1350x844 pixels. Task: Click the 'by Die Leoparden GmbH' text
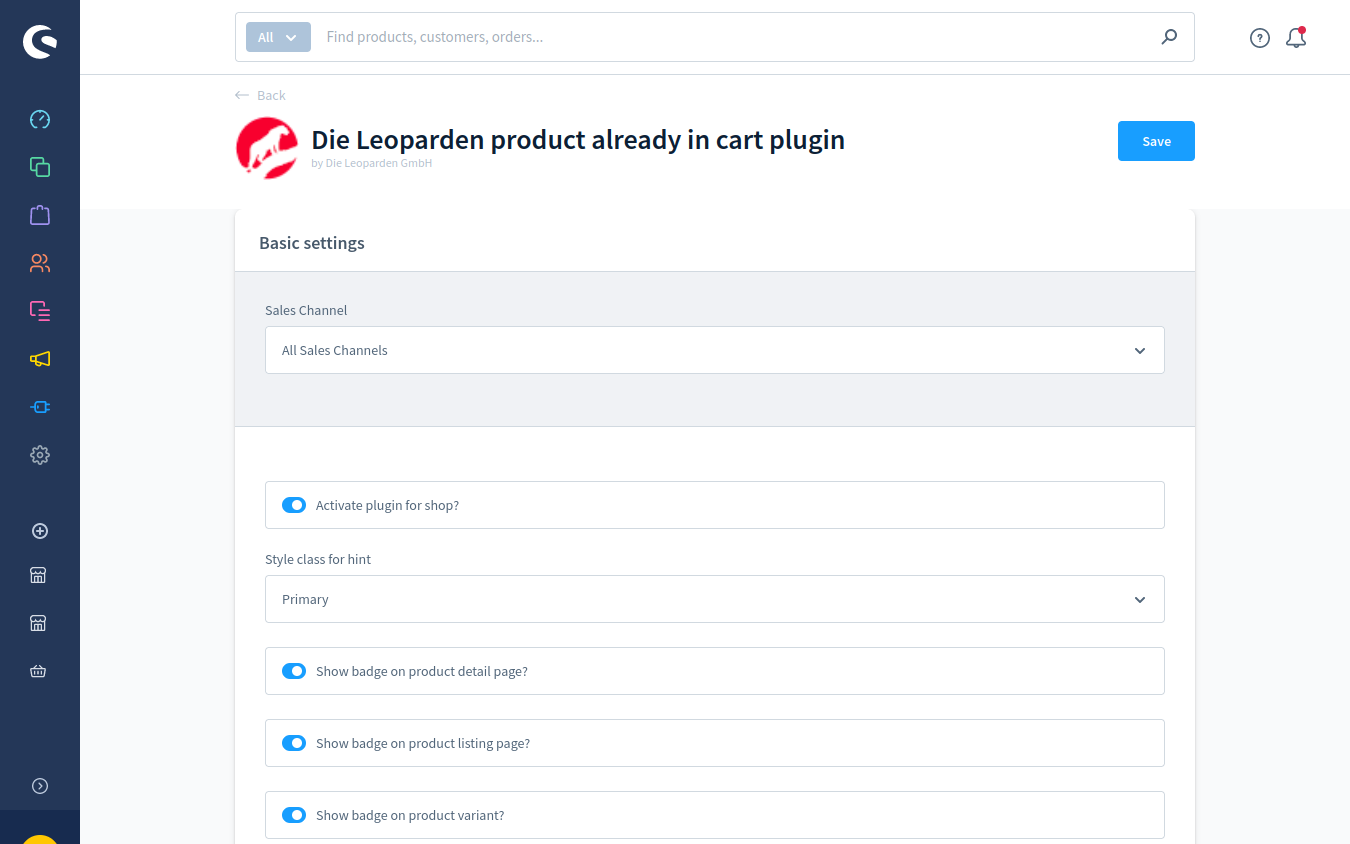click(x=372, y=163)
